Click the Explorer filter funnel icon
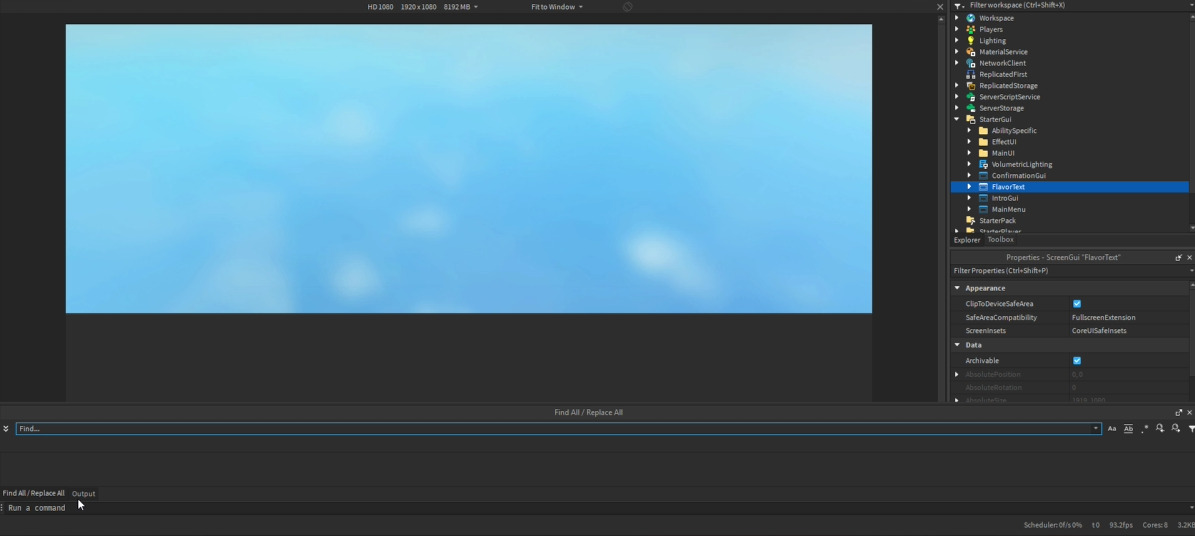This screenshot has height=536, width=1195. [x=958, y=5]
